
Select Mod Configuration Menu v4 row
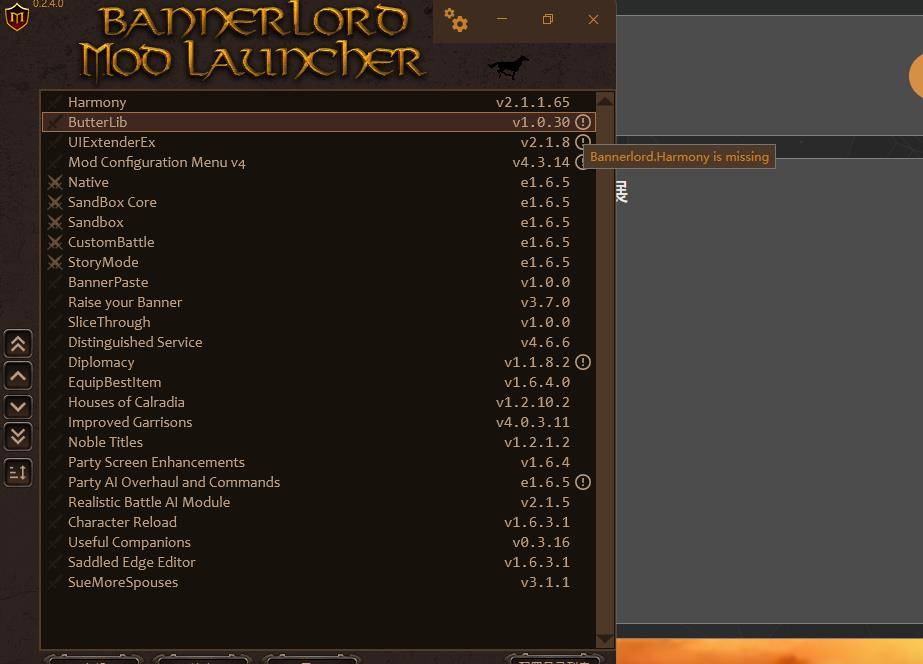318,162
